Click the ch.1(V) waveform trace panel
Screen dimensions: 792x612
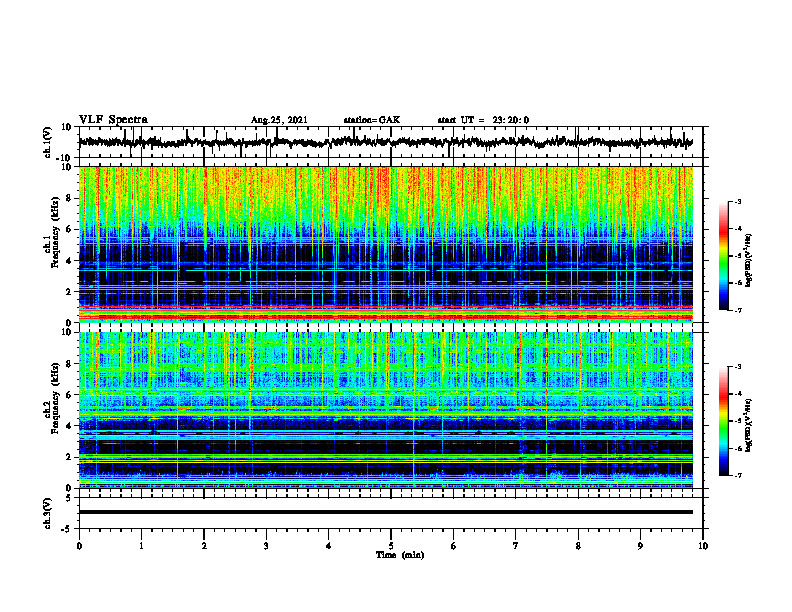[390, 142]
